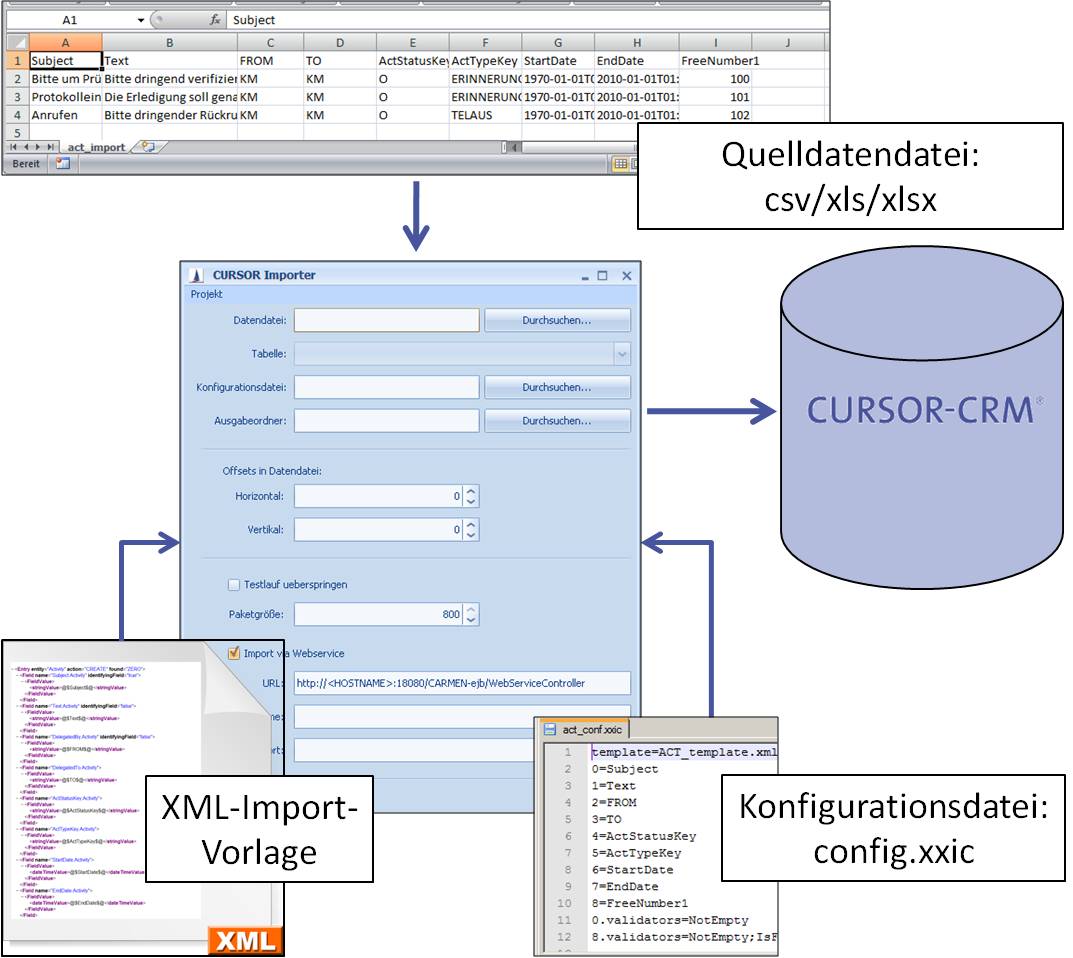Increase the Horizontal offset stepper
Viewport: 1073px width, 958px height.
[x=471, y=491]
